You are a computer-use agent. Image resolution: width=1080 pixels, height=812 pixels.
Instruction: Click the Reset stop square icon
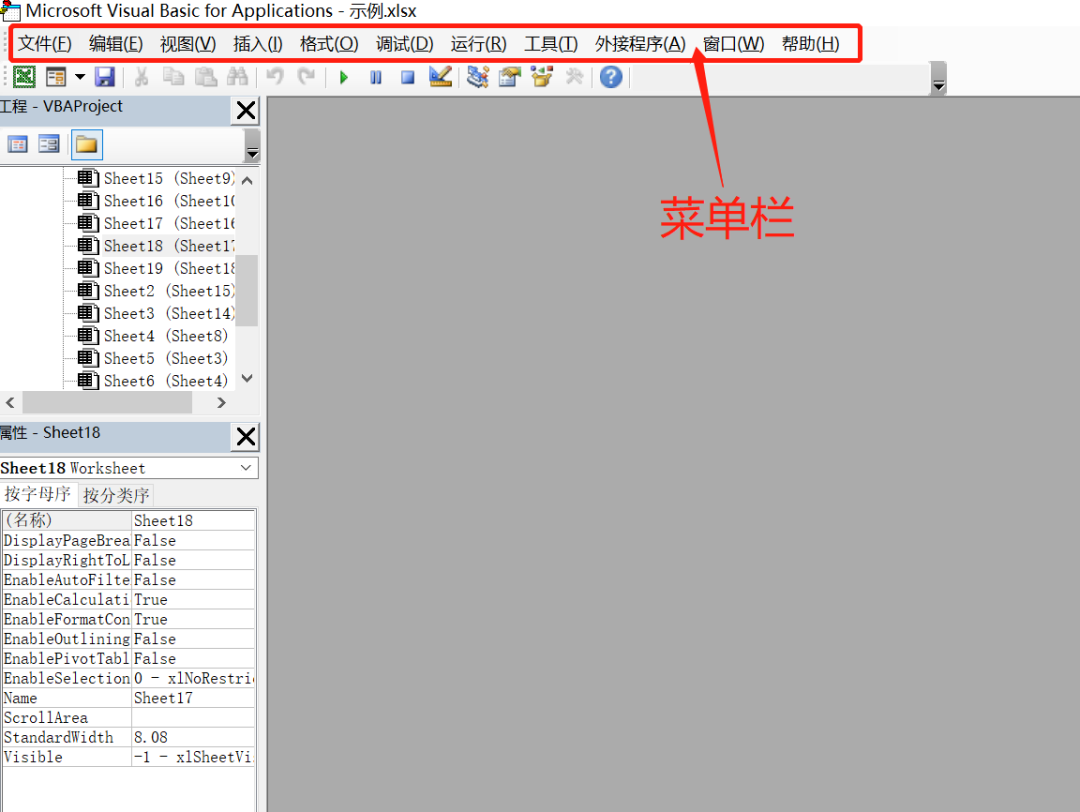point(408,77)
